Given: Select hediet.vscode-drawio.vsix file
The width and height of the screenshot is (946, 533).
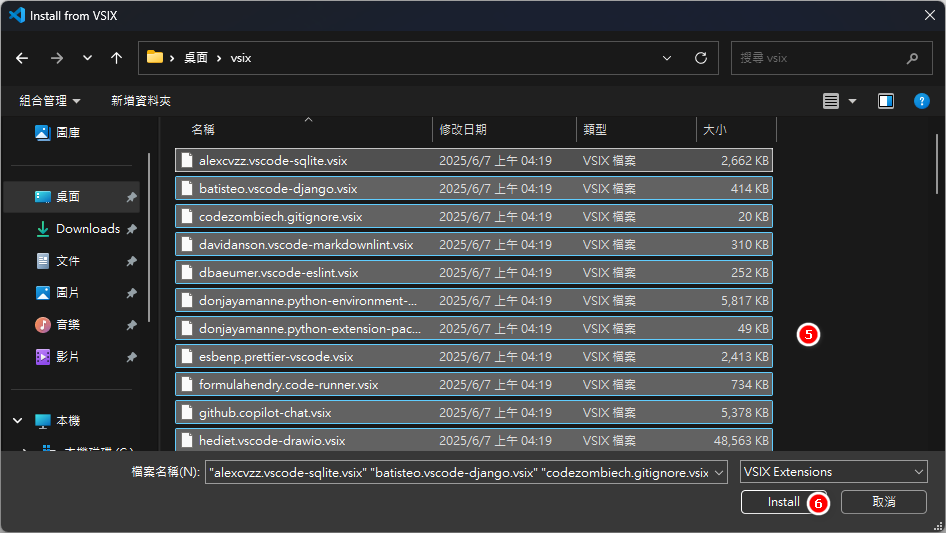Looking at the screenshot, I should [474, 440].
